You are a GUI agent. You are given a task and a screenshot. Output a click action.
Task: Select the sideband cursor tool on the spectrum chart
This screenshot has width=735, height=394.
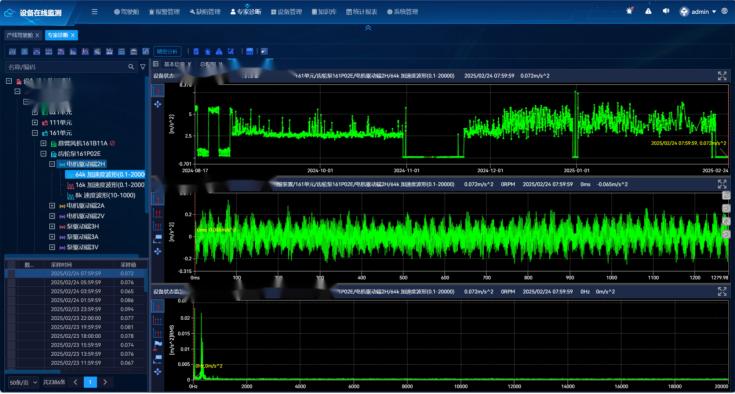tap(158, 333)
